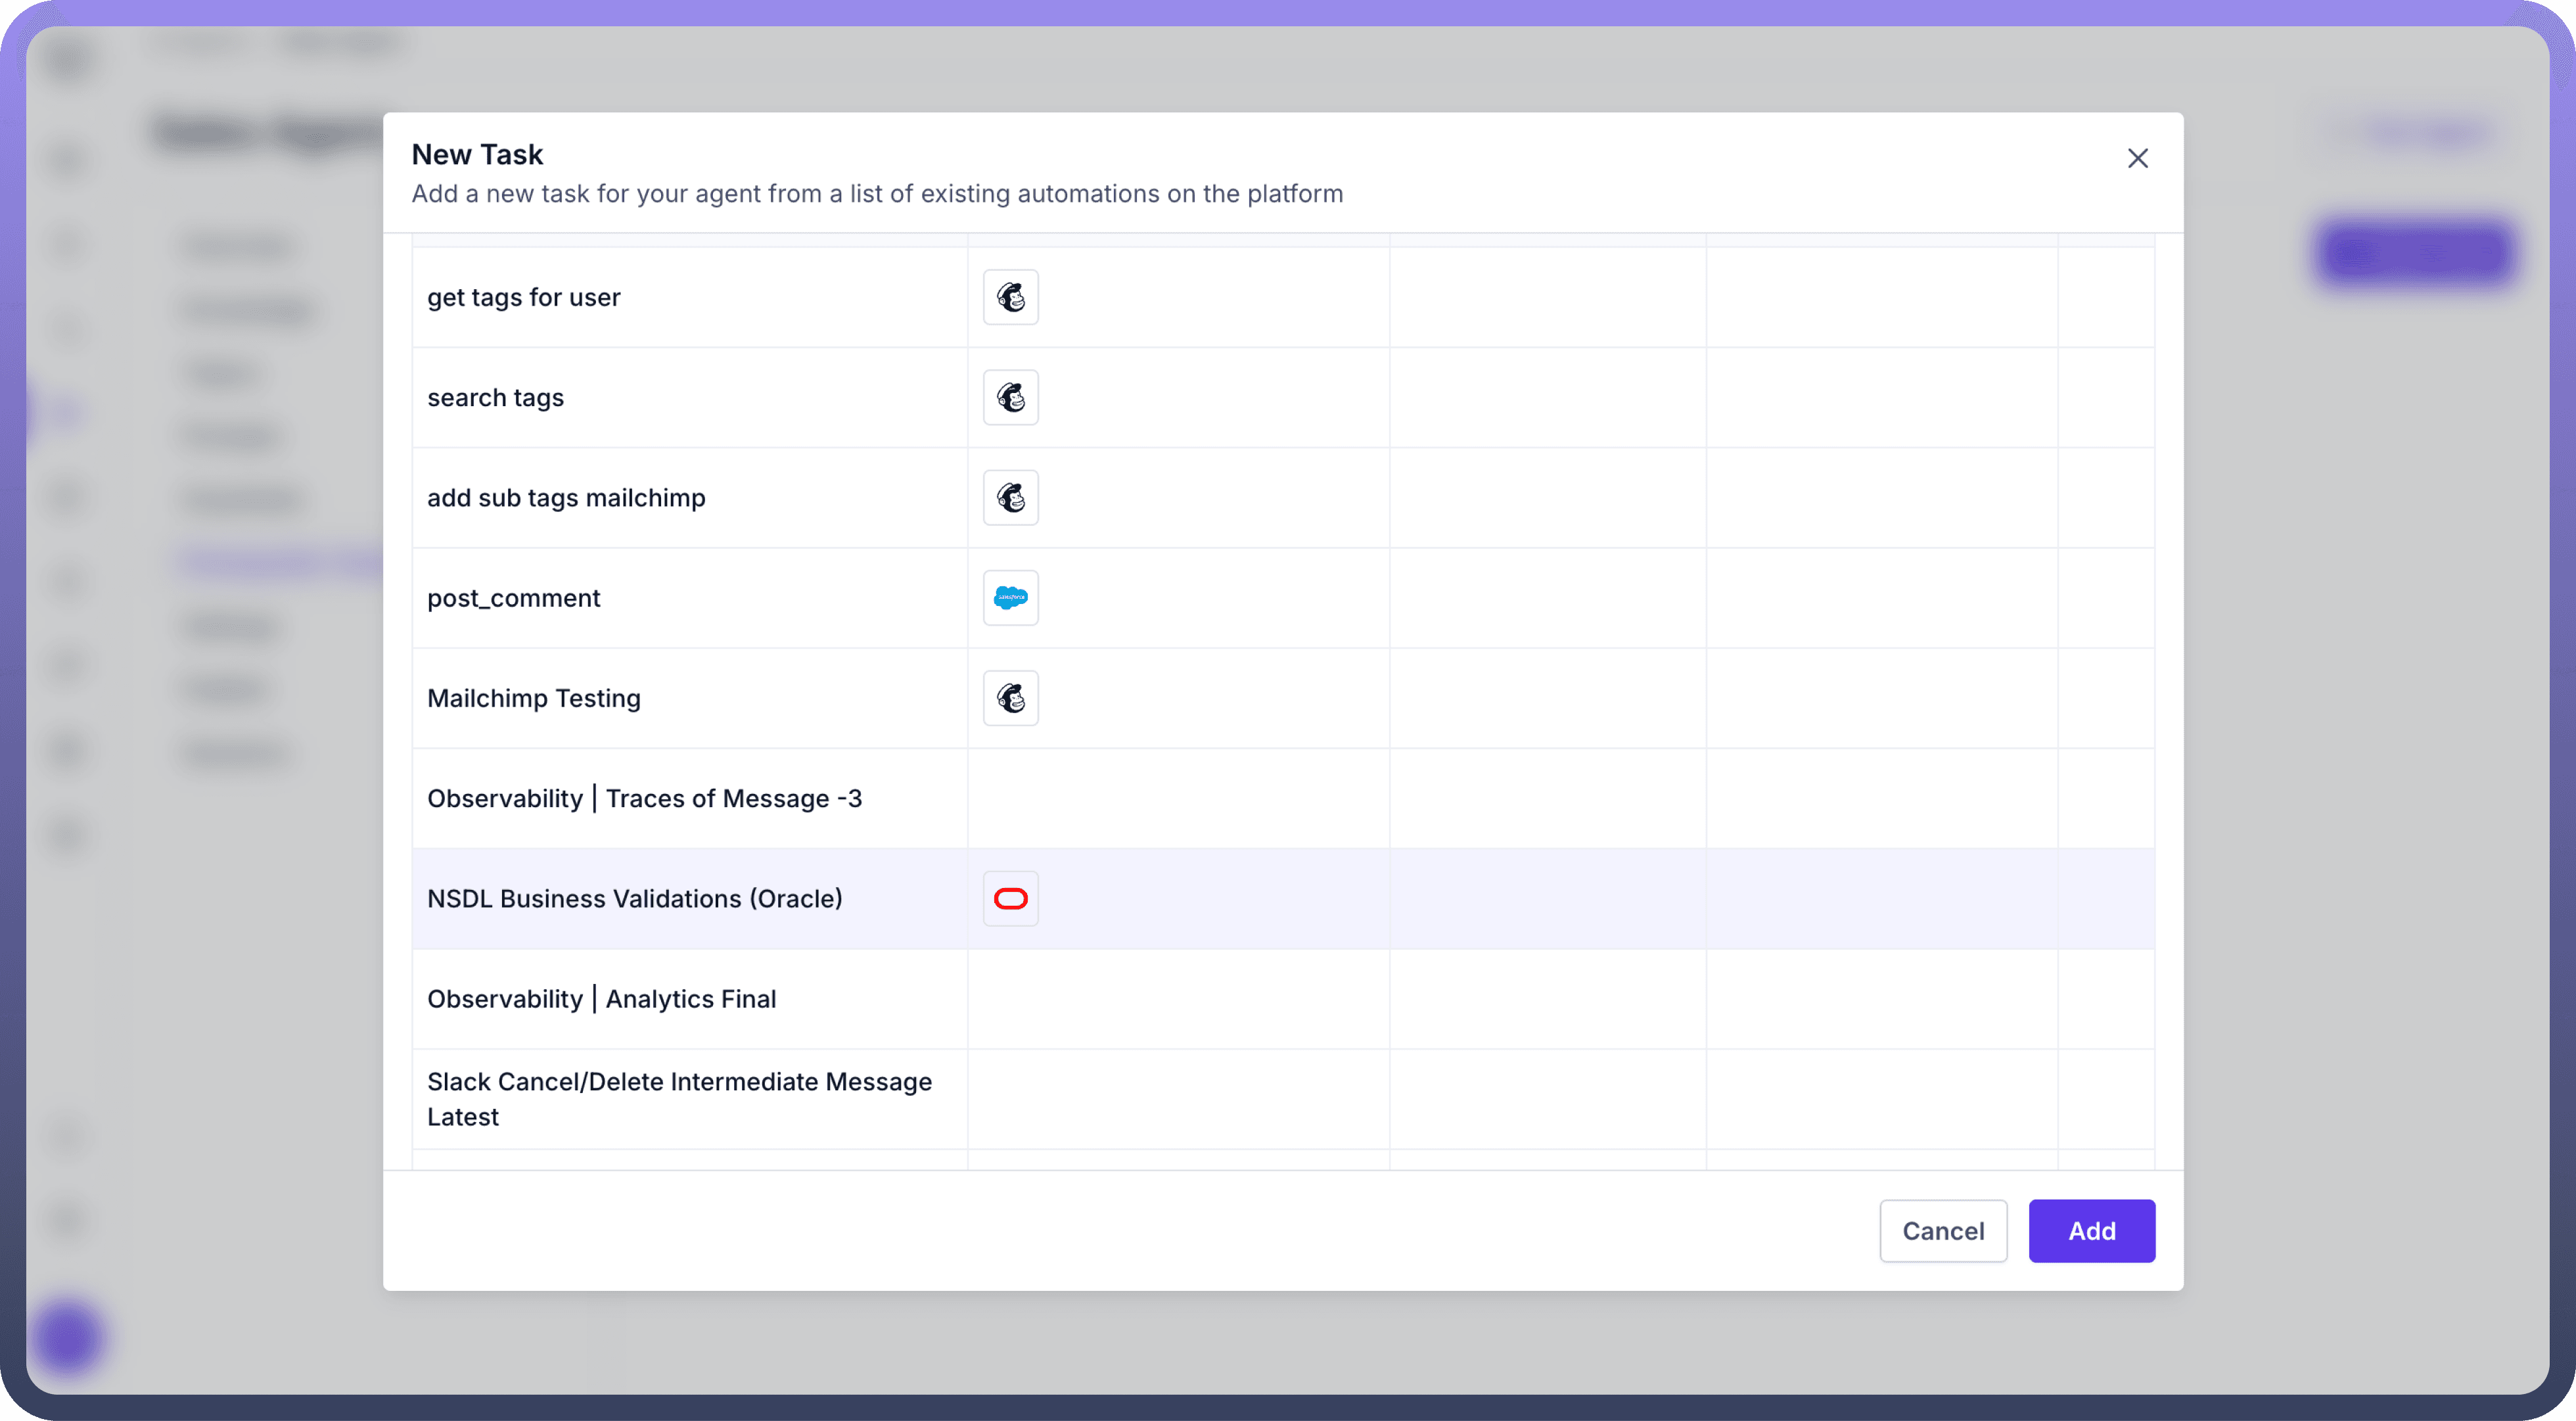Close the New Task dialog with X
Screen dimensions: 2576x1421
click(x=2137, y=158)
